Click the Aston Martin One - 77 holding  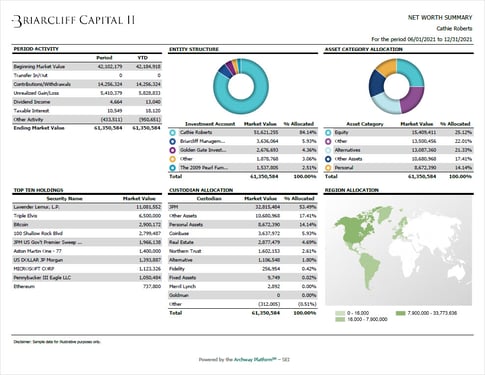37,251
